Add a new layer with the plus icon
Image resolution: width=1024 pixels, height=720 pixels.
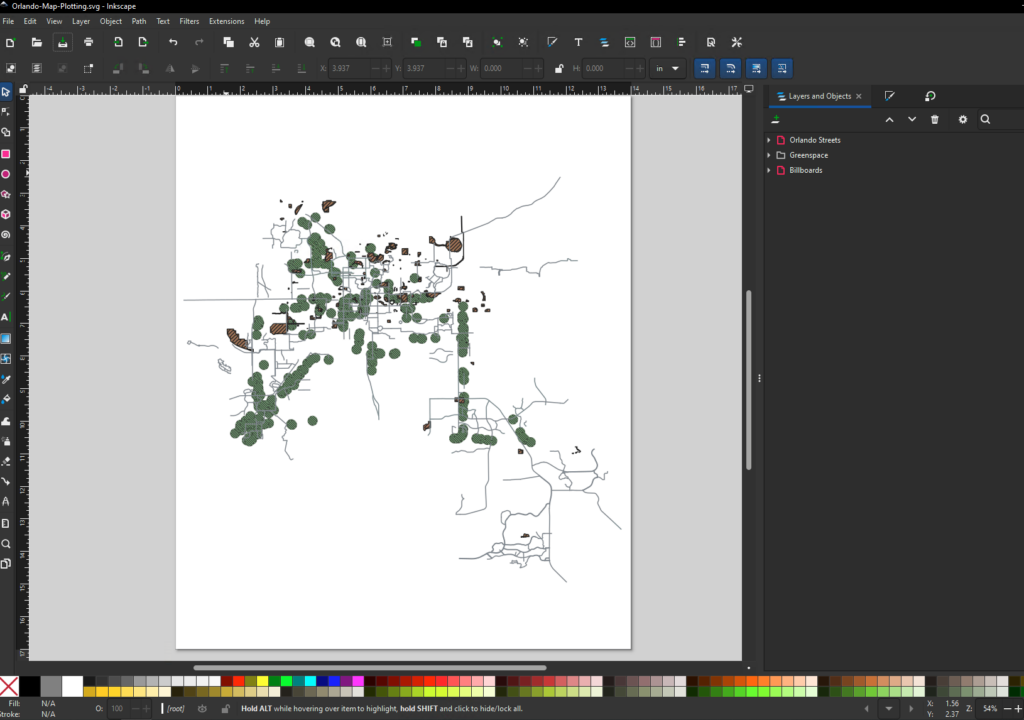tap(775, 118)
